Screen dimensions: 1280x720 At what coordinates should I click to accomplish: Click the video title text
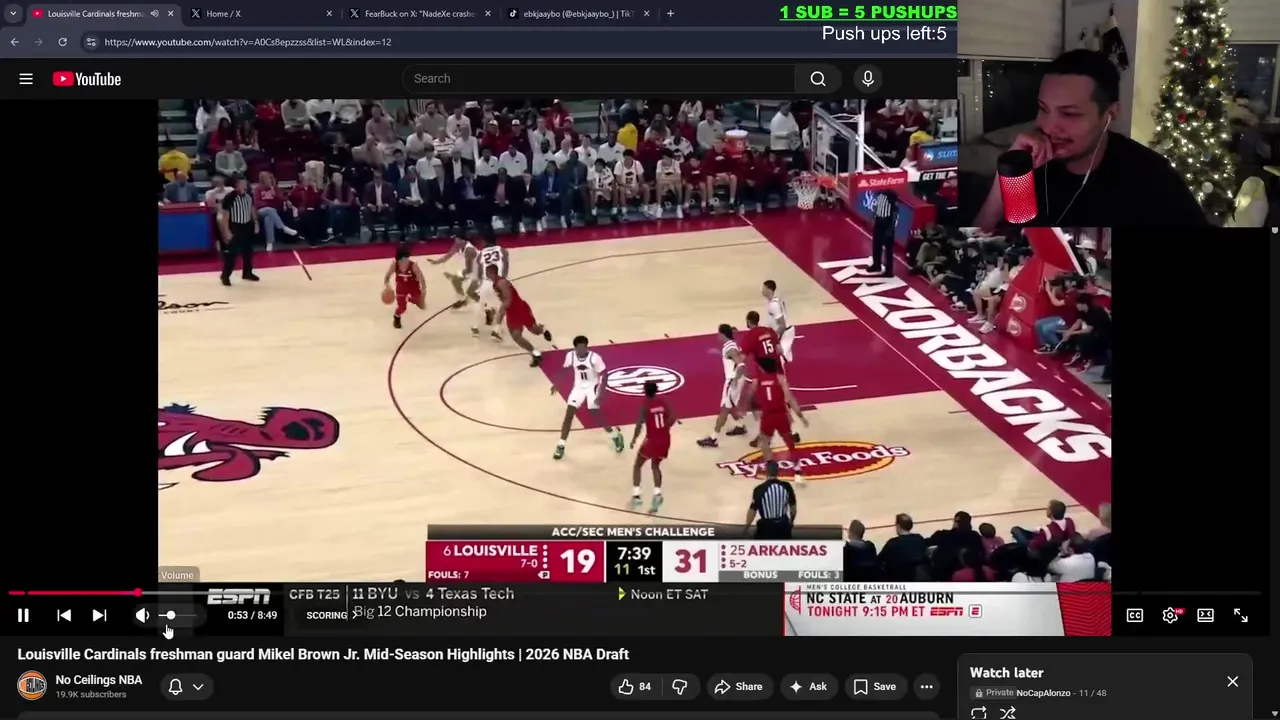[x=323, y=654]
